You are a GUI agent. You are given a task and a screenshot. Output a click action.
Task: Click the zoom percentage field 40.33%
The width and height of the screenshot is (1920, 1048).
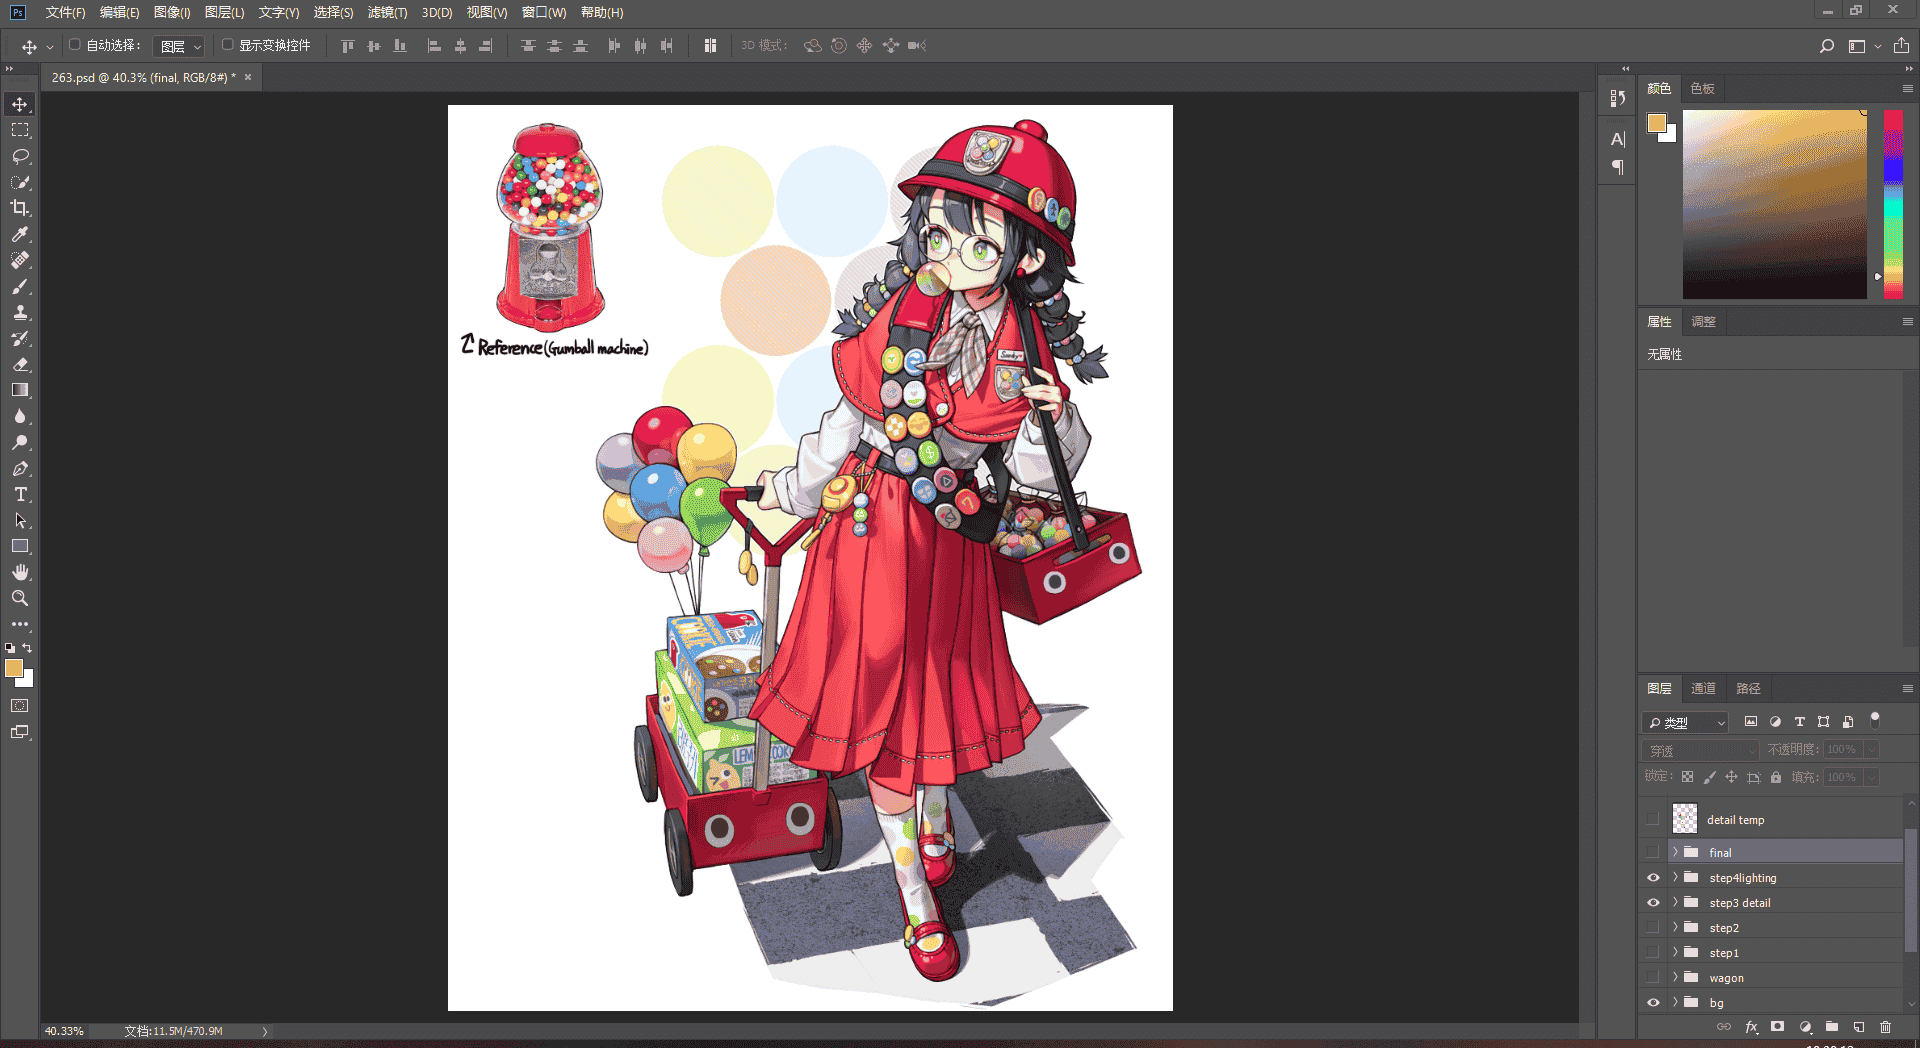click(x=64, y=1031)
